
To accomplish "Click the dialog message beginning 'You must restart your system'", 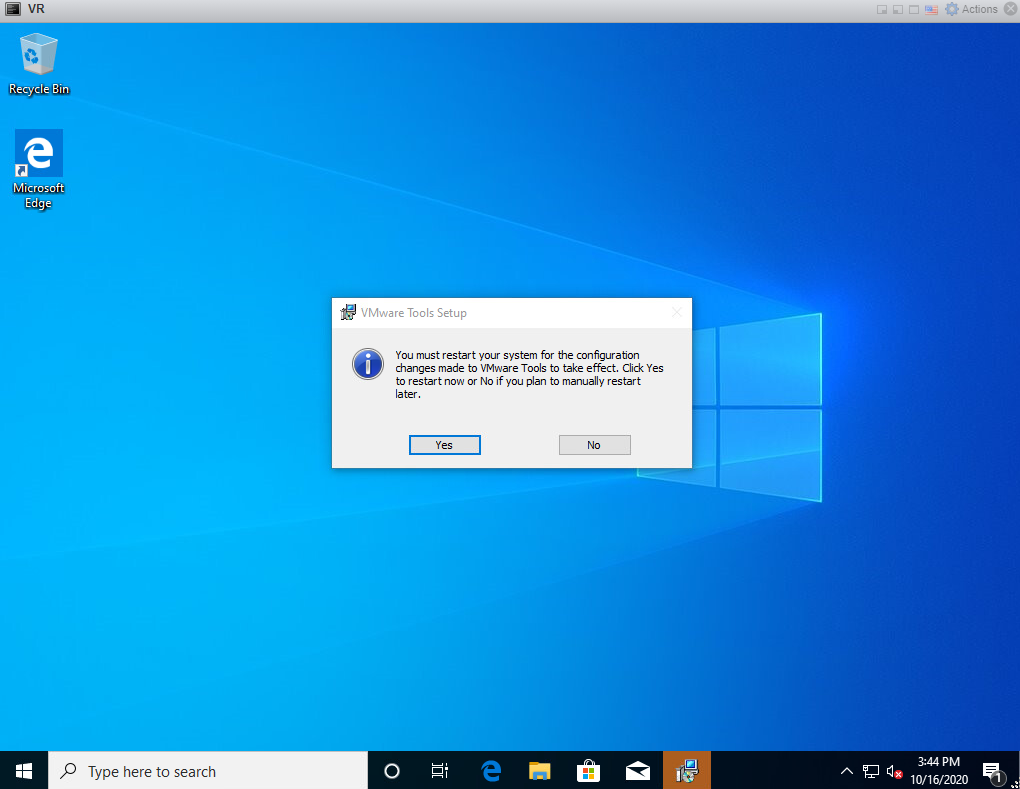I will [529, 374].
